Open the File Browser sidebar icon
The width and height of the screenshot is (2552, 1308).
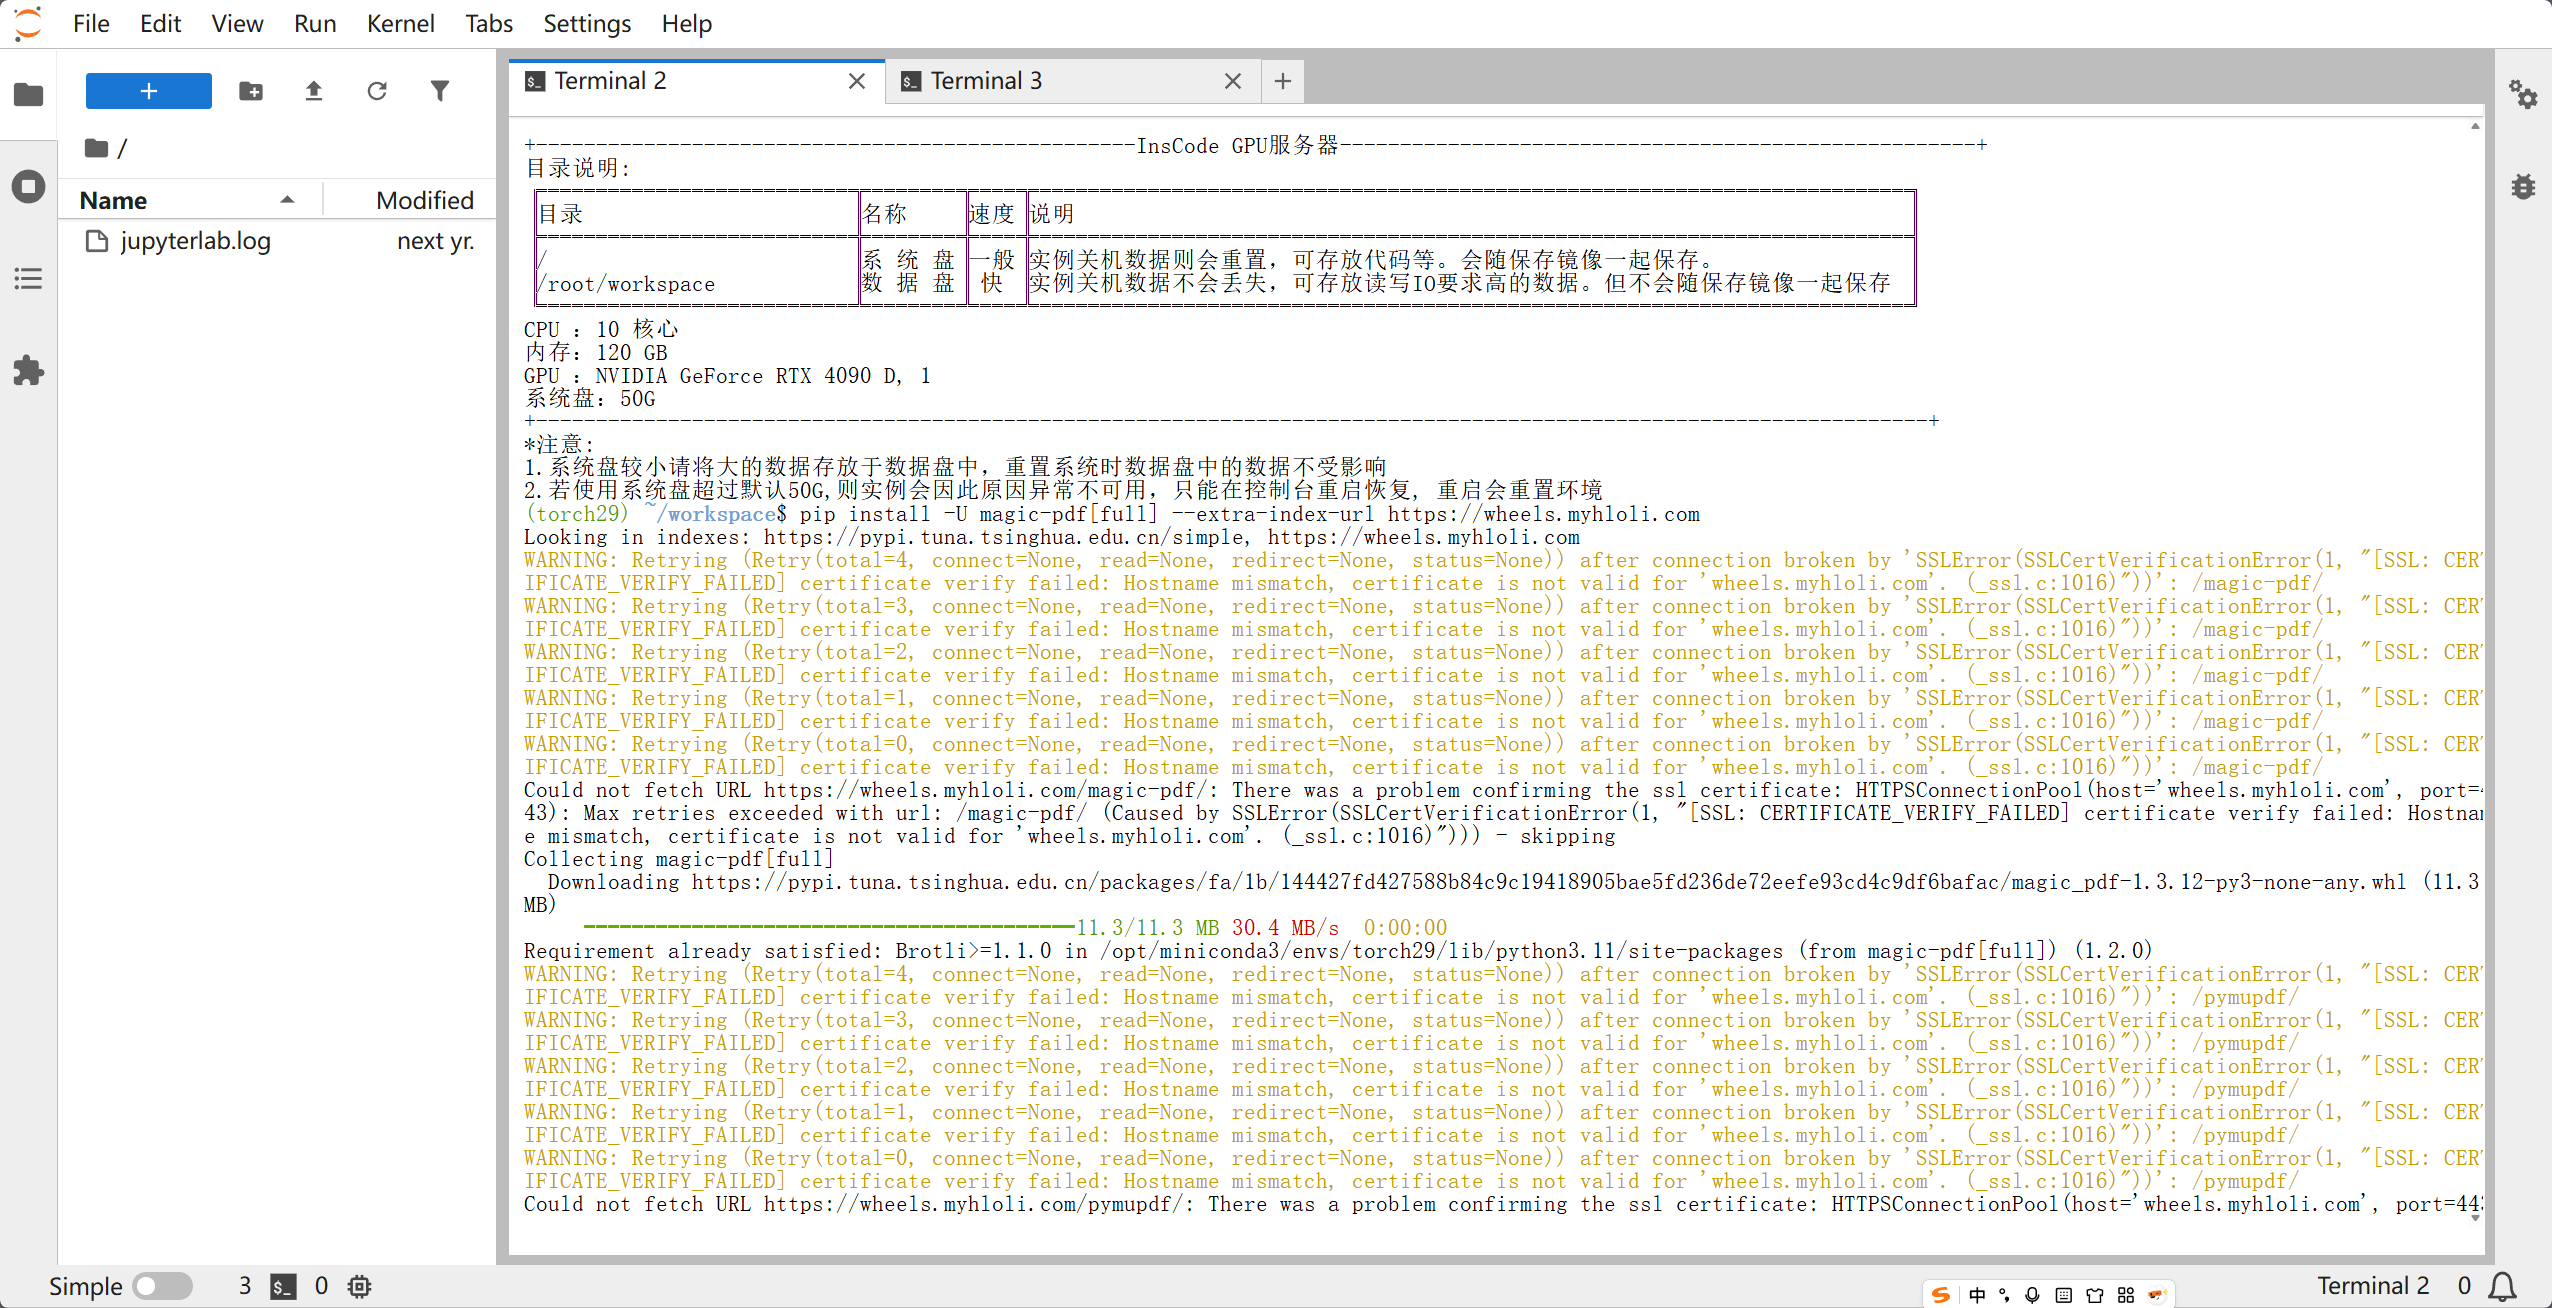click(28, 95)
